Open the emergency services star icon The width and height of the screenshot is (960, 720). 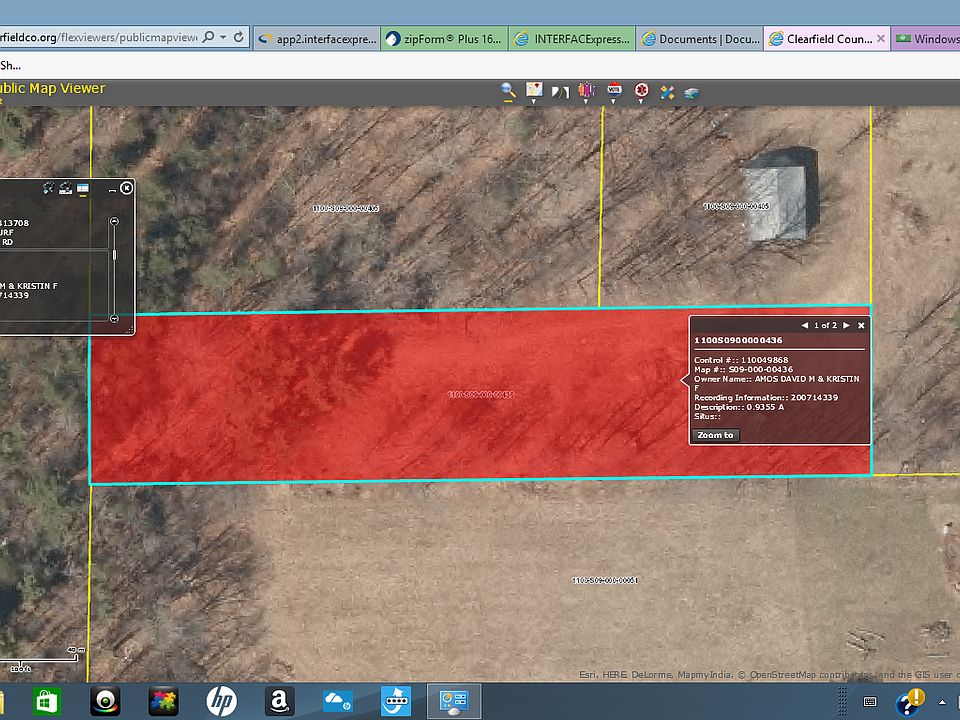pos(641,90)
